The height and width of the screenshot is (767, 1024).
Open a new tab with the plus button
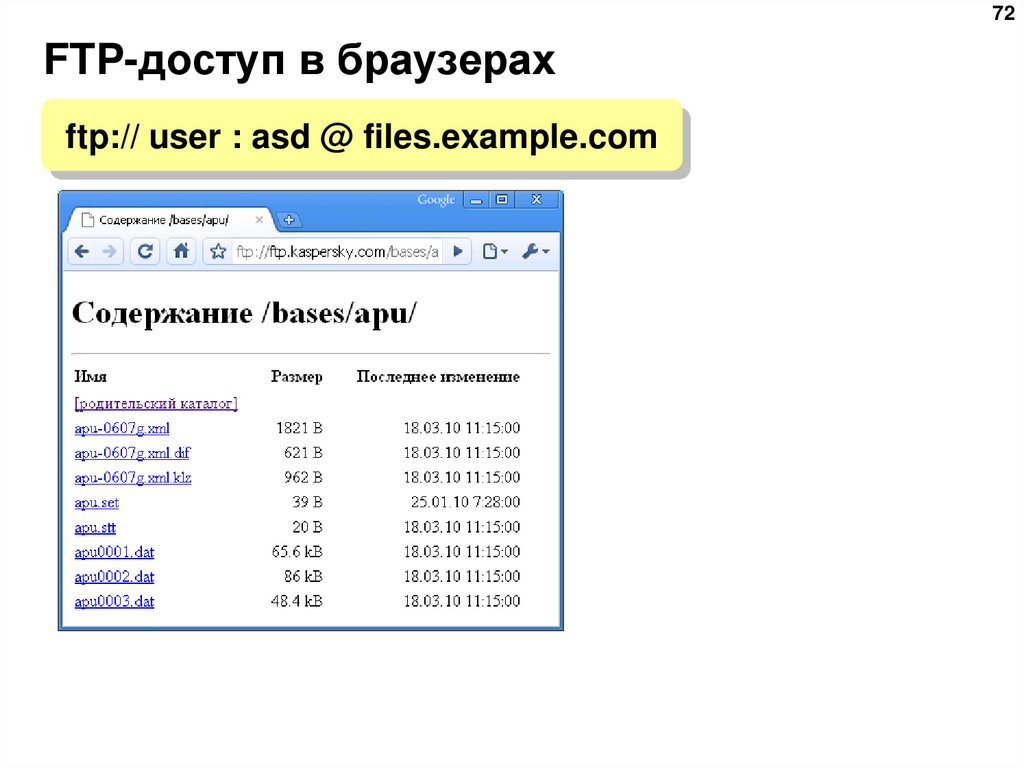click(289, 220)
